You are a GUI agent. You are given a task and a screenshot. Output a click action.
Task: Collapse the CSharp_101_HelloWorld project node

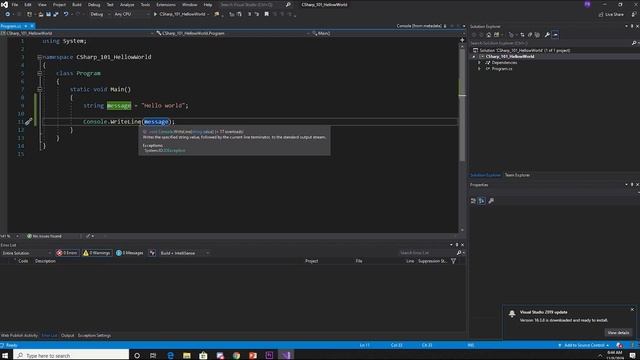[x=474, y=57]
